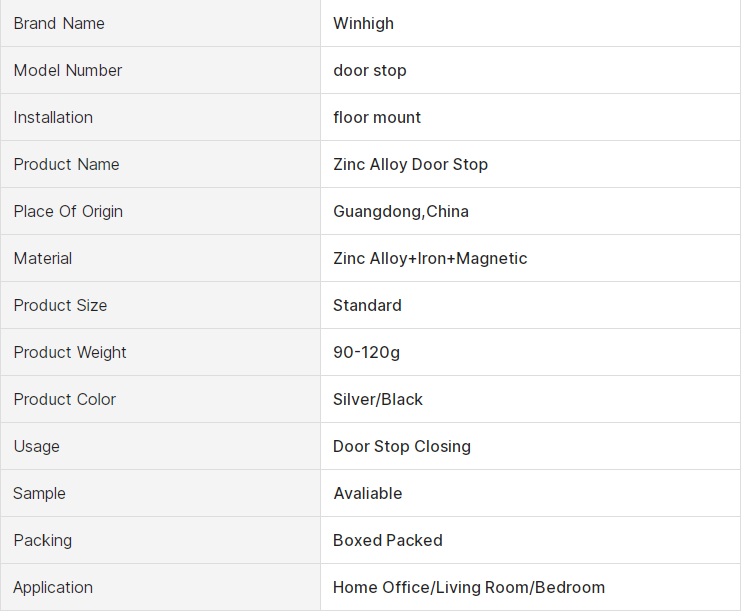The height and width of the screenshot is (614, 741).
Task: Select 'Home Office/Living Room/Bedroom' application text
Action: coord(469,587)
